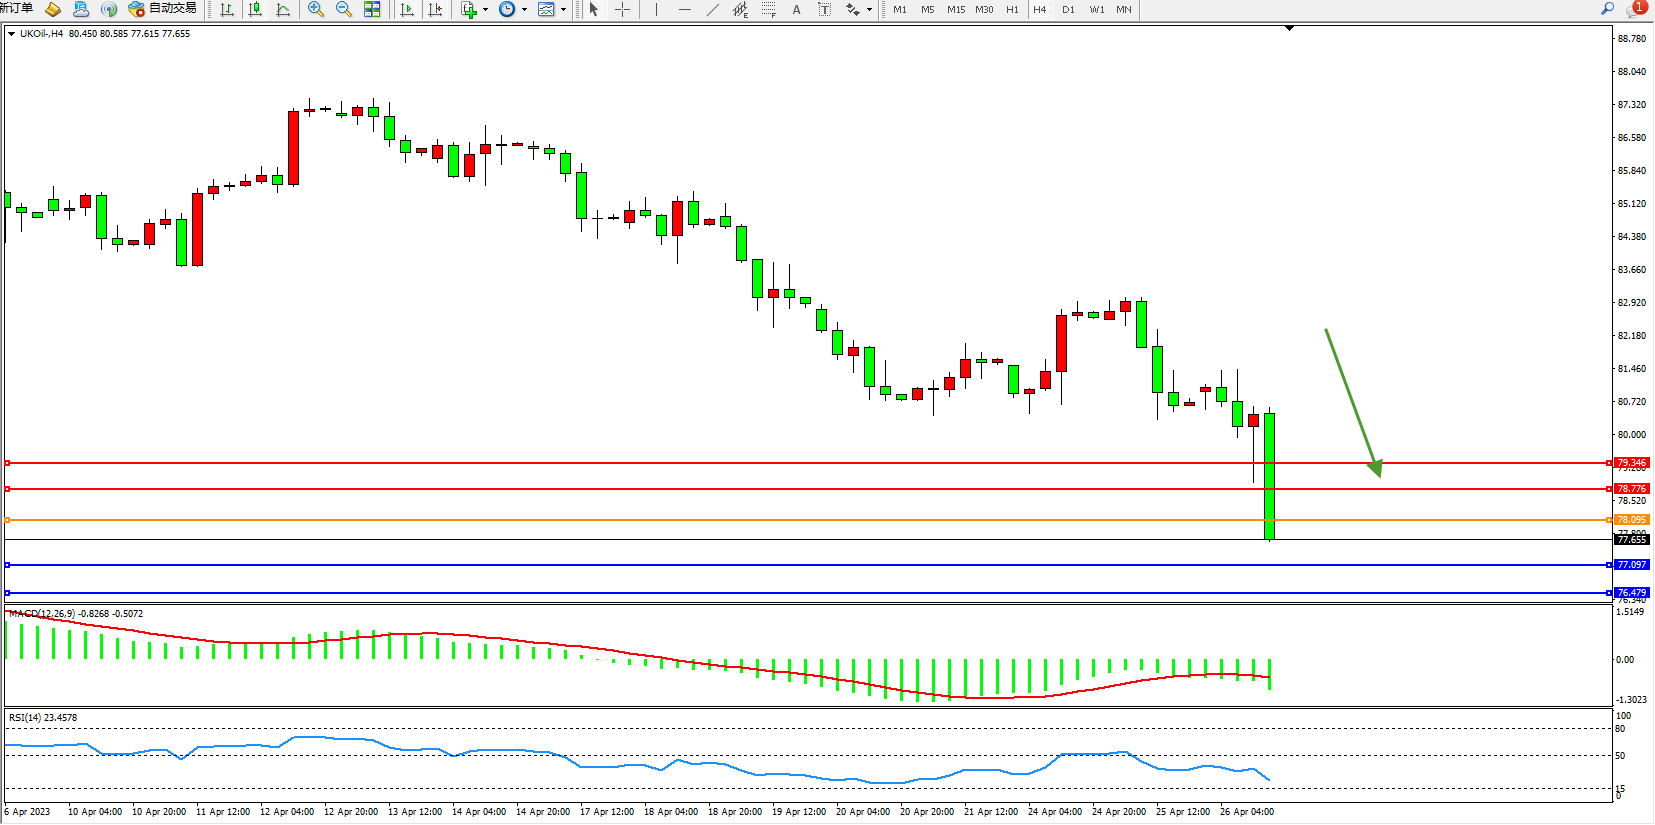1655x825 pixels.
Task: Open the templates dropdown arrow
Action: point(563,10)
